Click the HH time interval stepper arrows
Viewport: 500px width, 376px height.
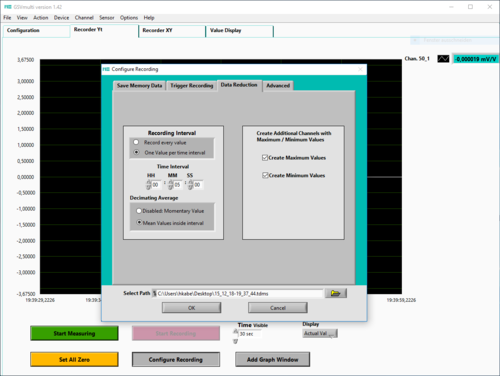coord(149,185)
